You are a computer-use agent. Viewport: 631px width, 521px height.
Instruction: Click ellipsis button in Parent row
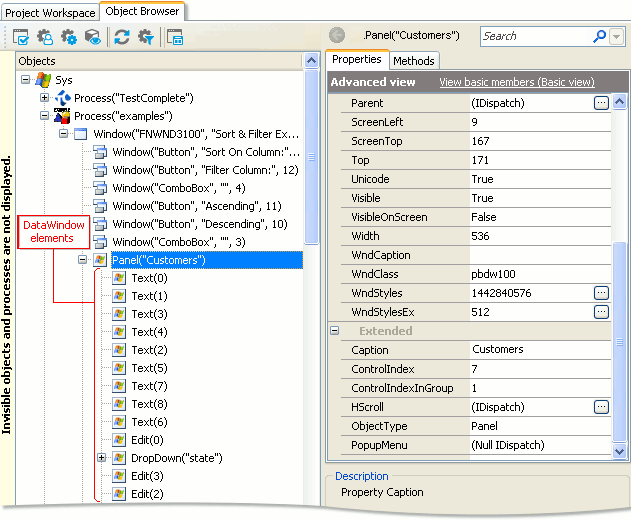coord(601,103)
